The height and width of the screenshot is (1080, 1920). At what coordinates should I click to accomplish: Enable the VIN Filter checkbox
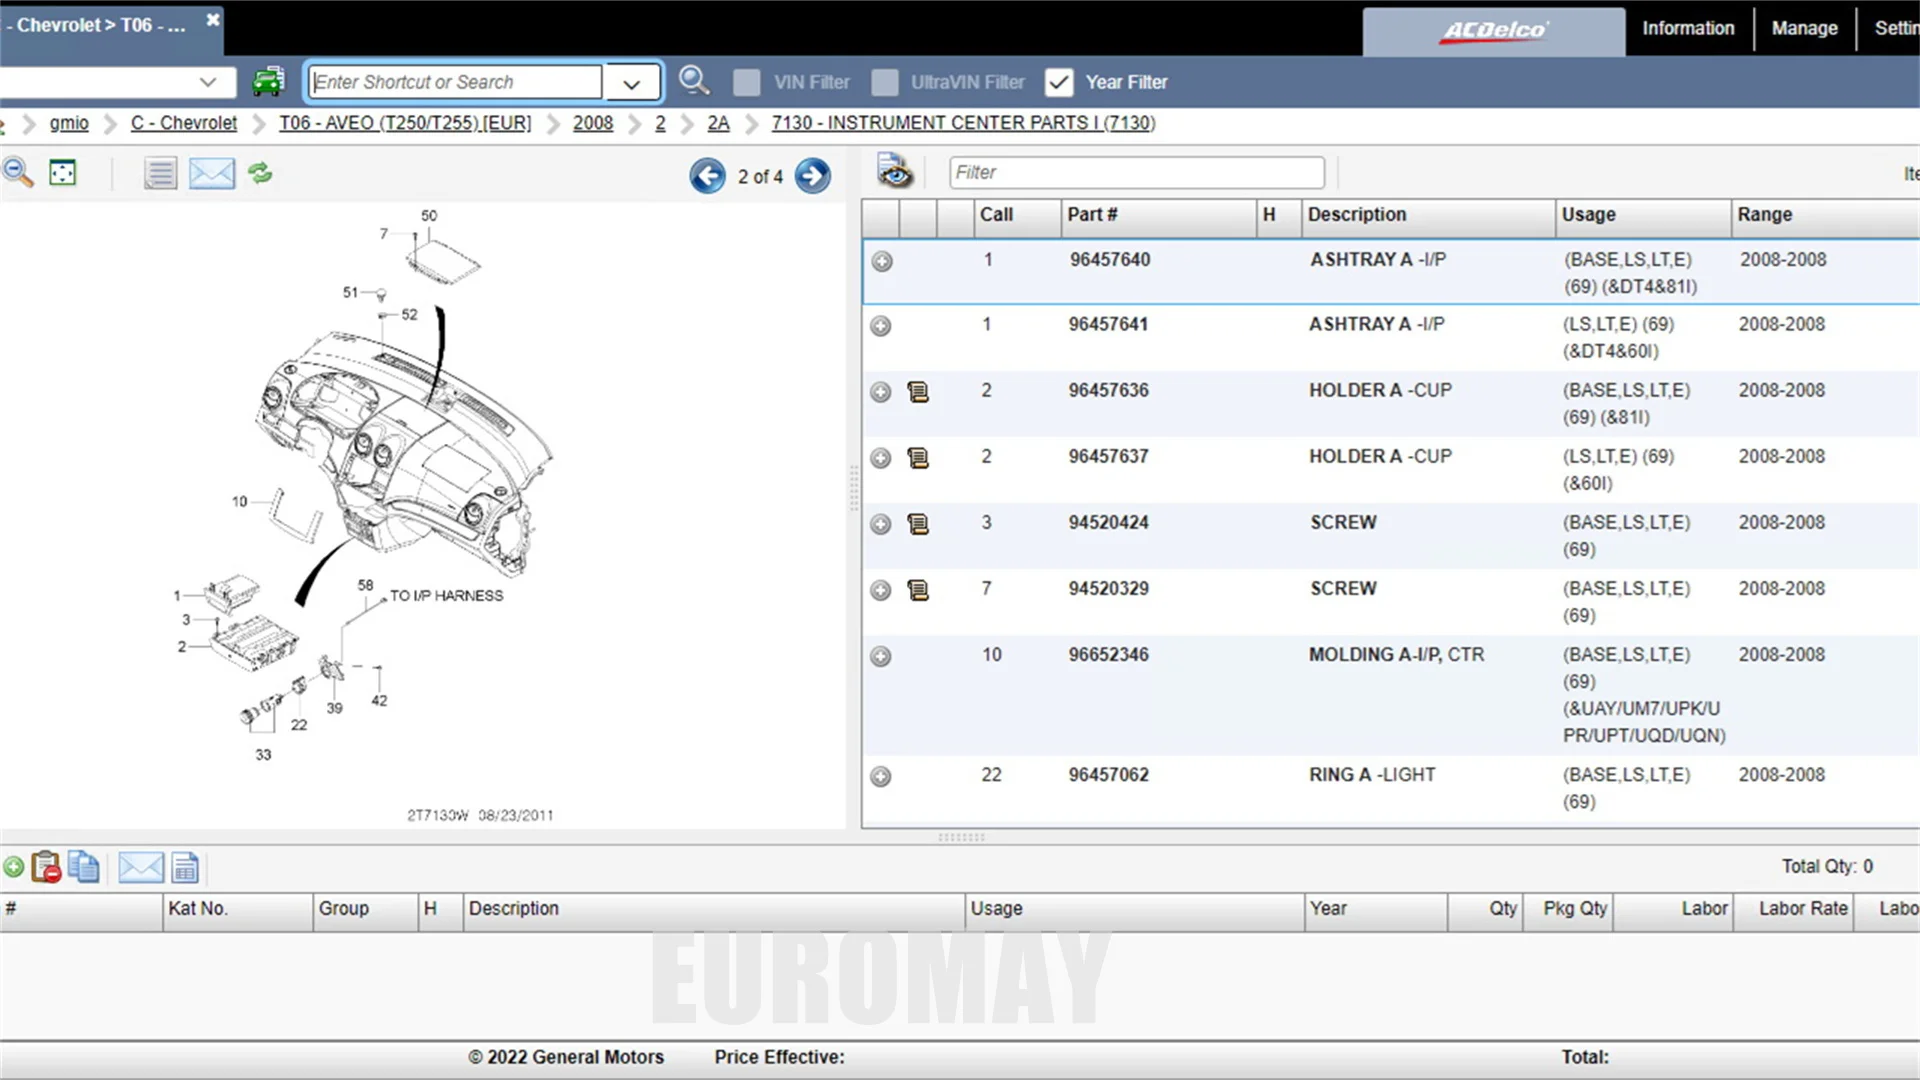[x=747, y=82]
